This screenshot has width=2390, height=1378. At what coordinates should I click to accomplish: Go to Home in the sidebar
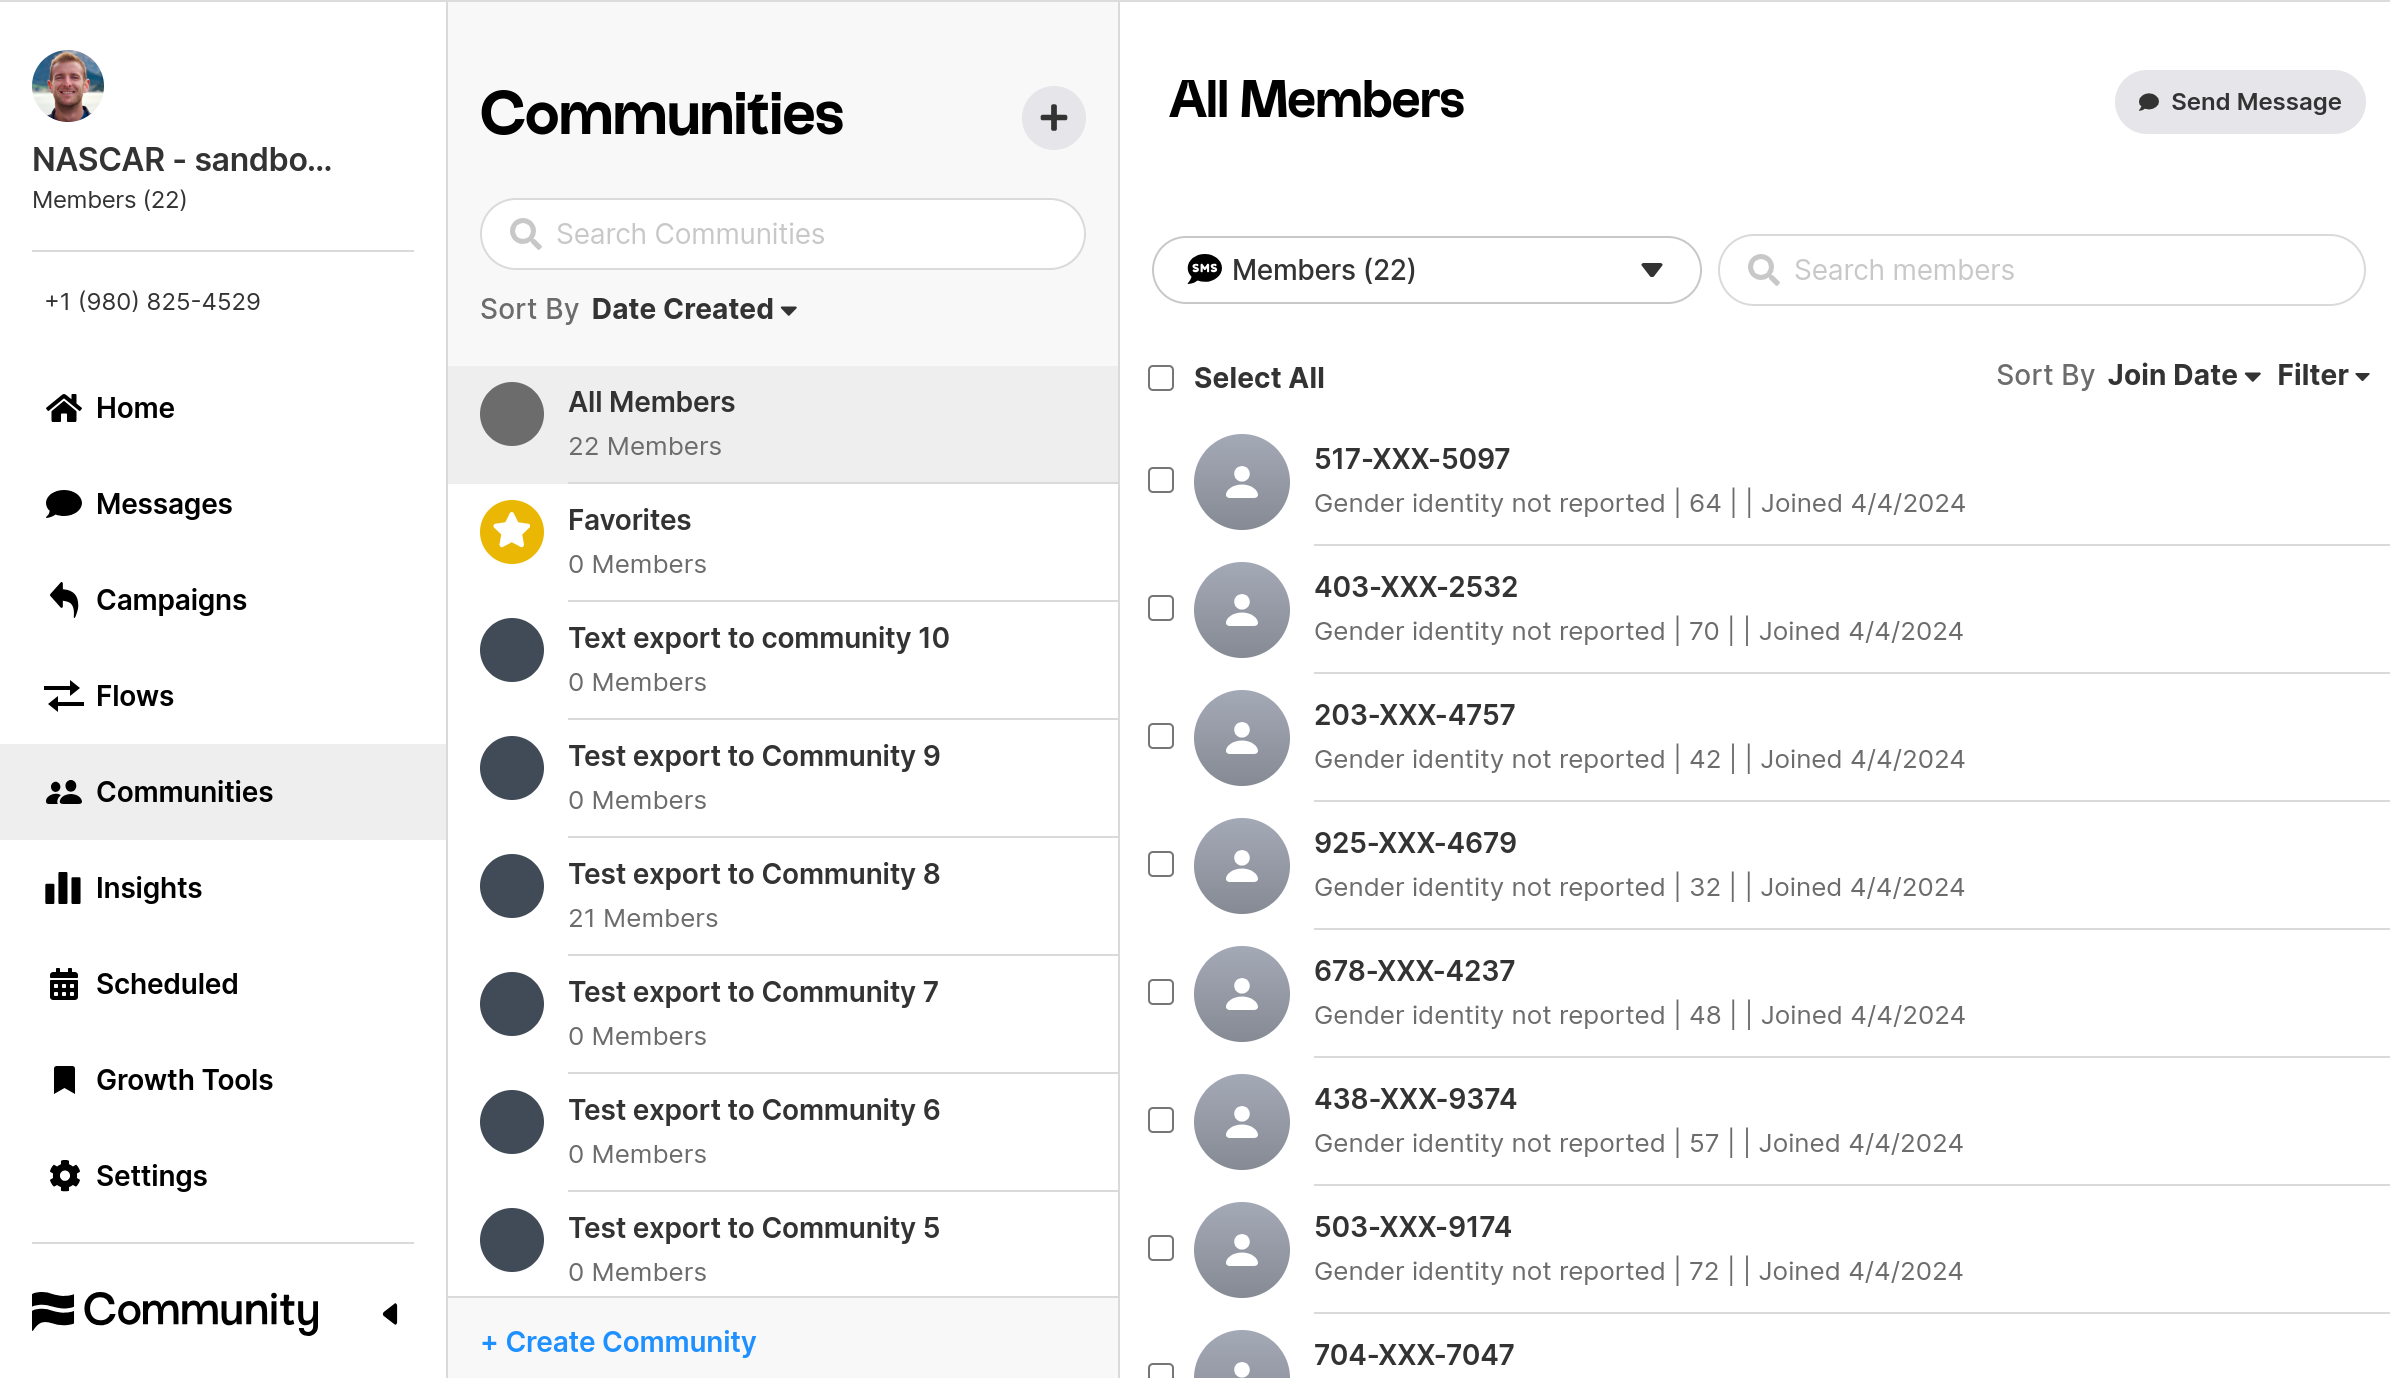(x=223, y=408)
